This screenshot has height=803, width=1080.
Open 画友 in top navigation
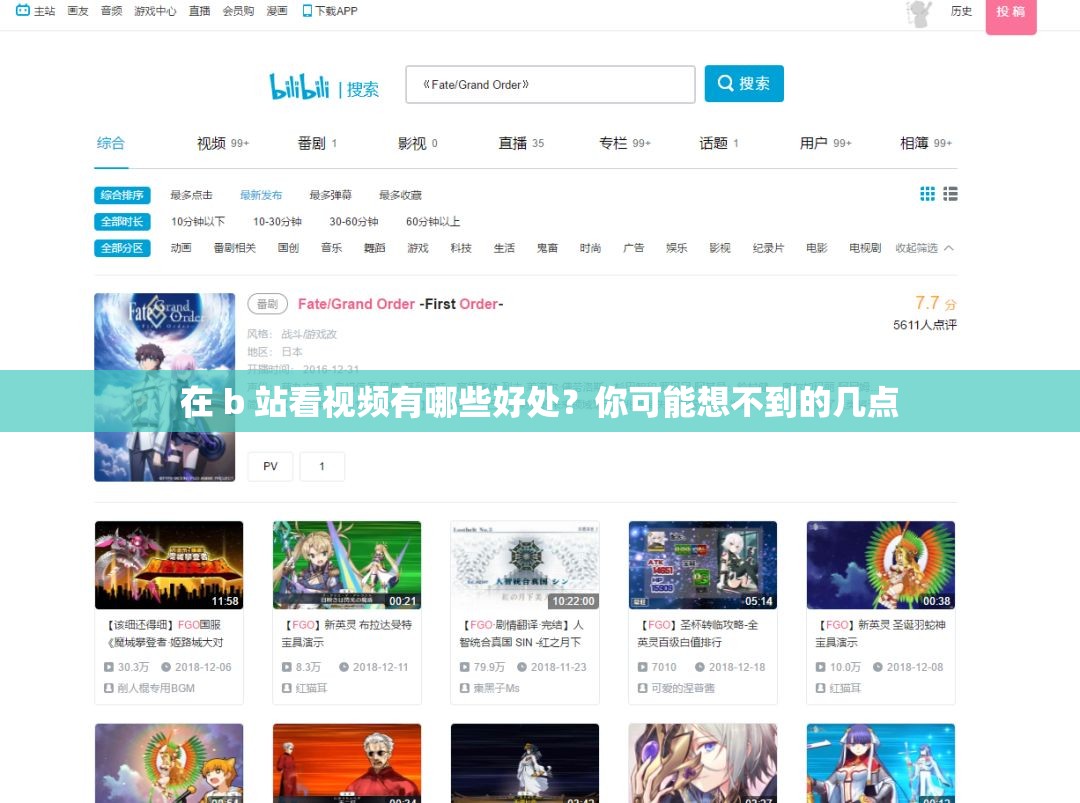78,11
